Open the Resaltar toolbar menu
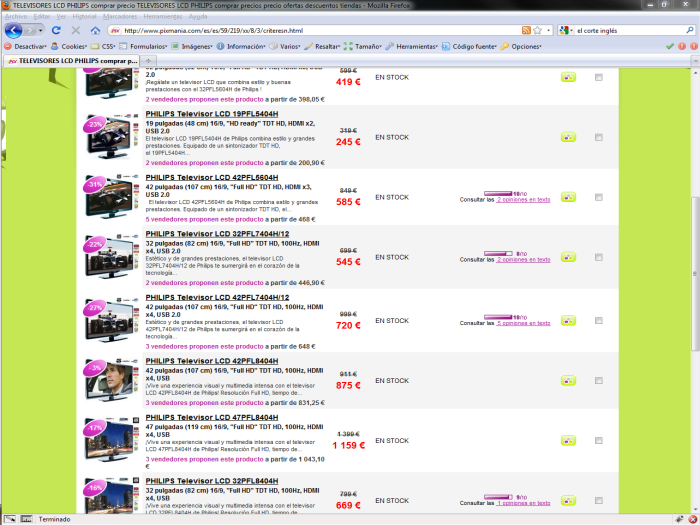Viewport: 700px width, 525px height. tap(322, 46)
